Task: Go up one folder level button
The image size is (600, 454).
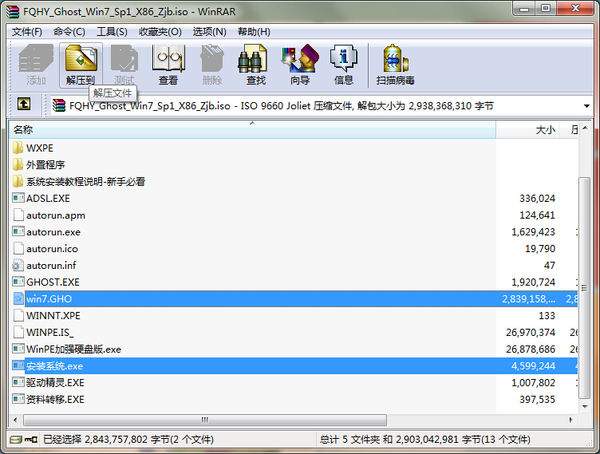Action: (x=24, y=104)
